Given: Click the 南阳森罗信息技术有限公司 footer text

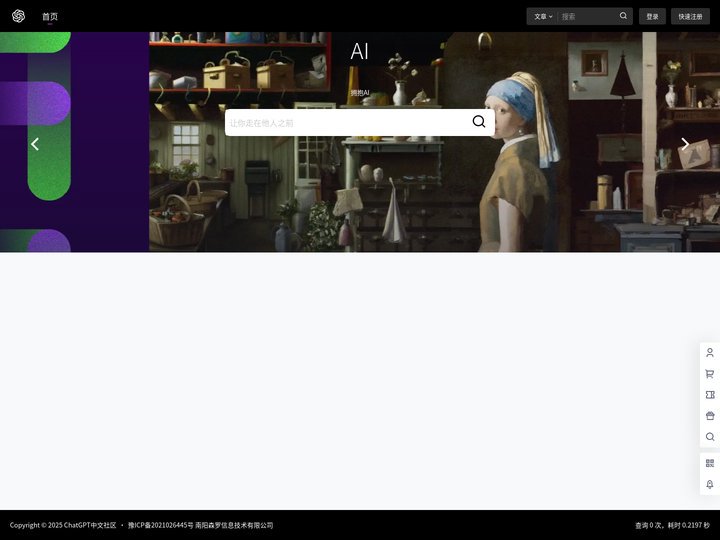Looking at the screenshot, I should [234, 525].
